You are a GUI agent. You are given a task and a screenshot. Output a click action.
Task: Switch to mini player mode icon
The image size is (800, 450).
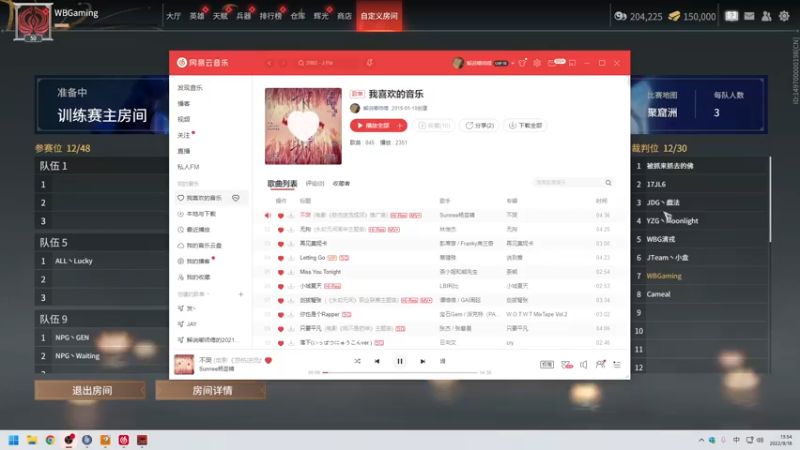pos(572,63)
